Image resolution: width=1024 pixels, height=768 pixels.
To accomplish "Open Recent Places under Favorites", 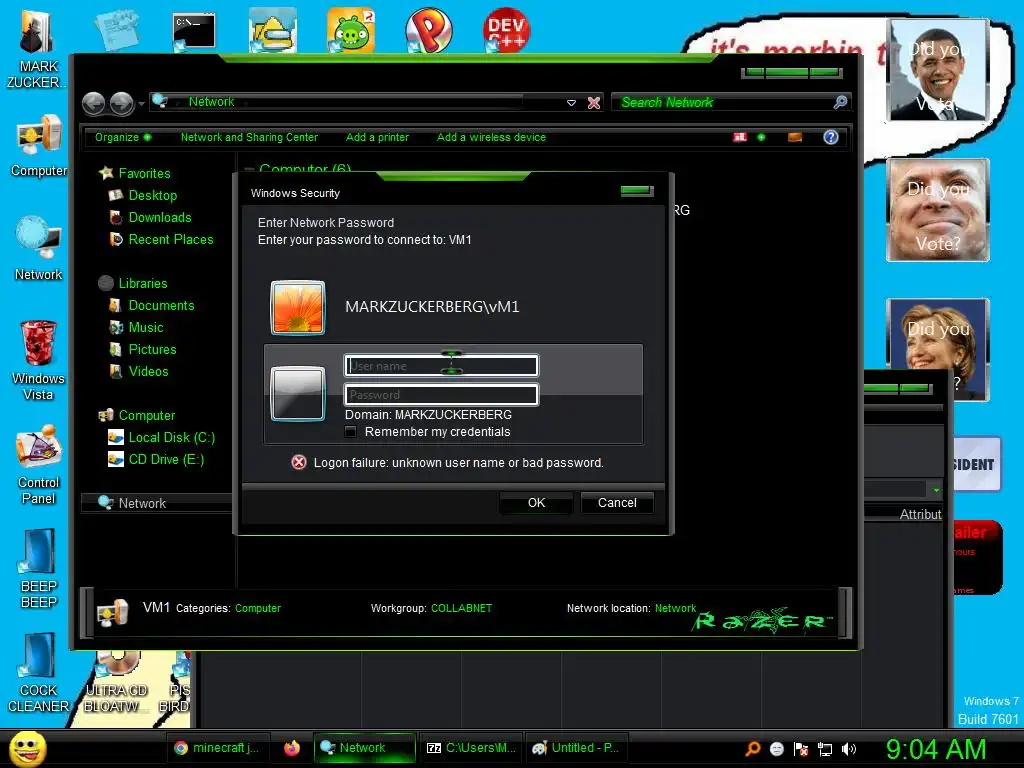I will (x=170, y=240).
